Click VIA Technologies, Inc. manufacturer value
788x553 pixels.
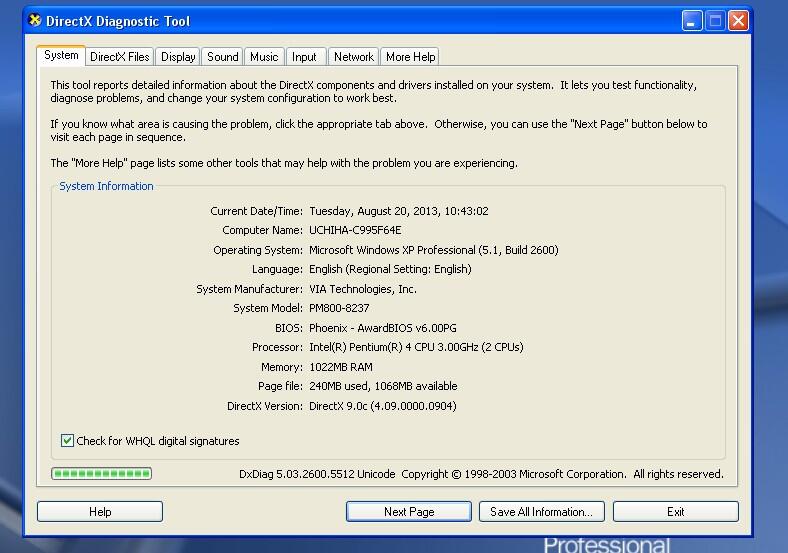click(x=363, y=289)
